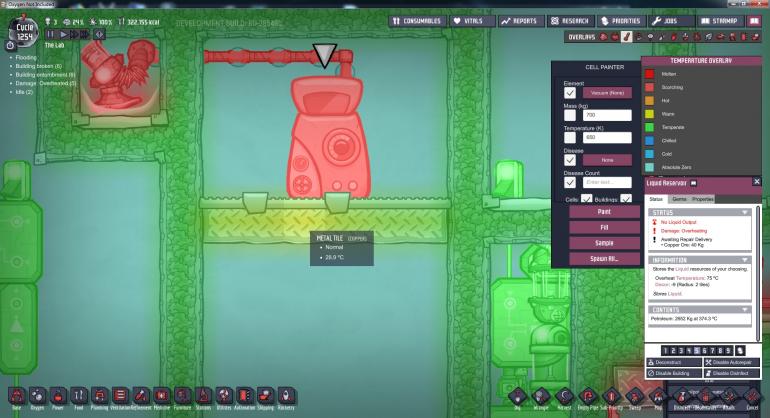Toggle the Element checkbox in Cell Painter
The image size is (770, 418).
click(x=570, y=93)
